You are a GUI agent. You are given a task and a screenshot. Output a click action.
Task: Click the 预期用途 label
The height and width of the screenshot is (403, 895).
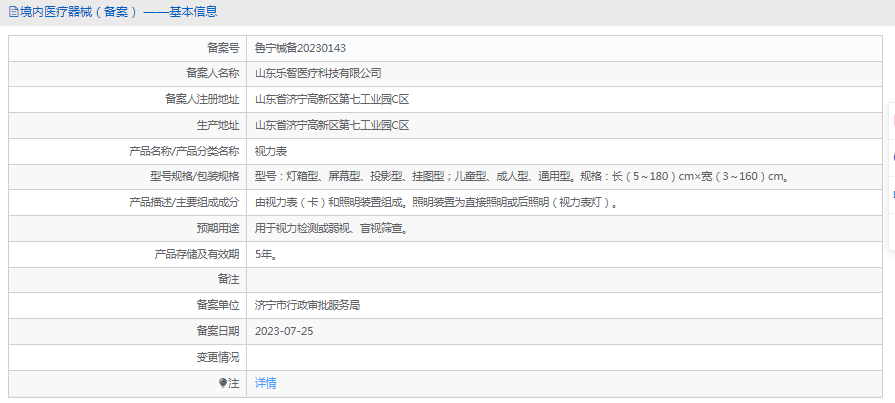218,229
